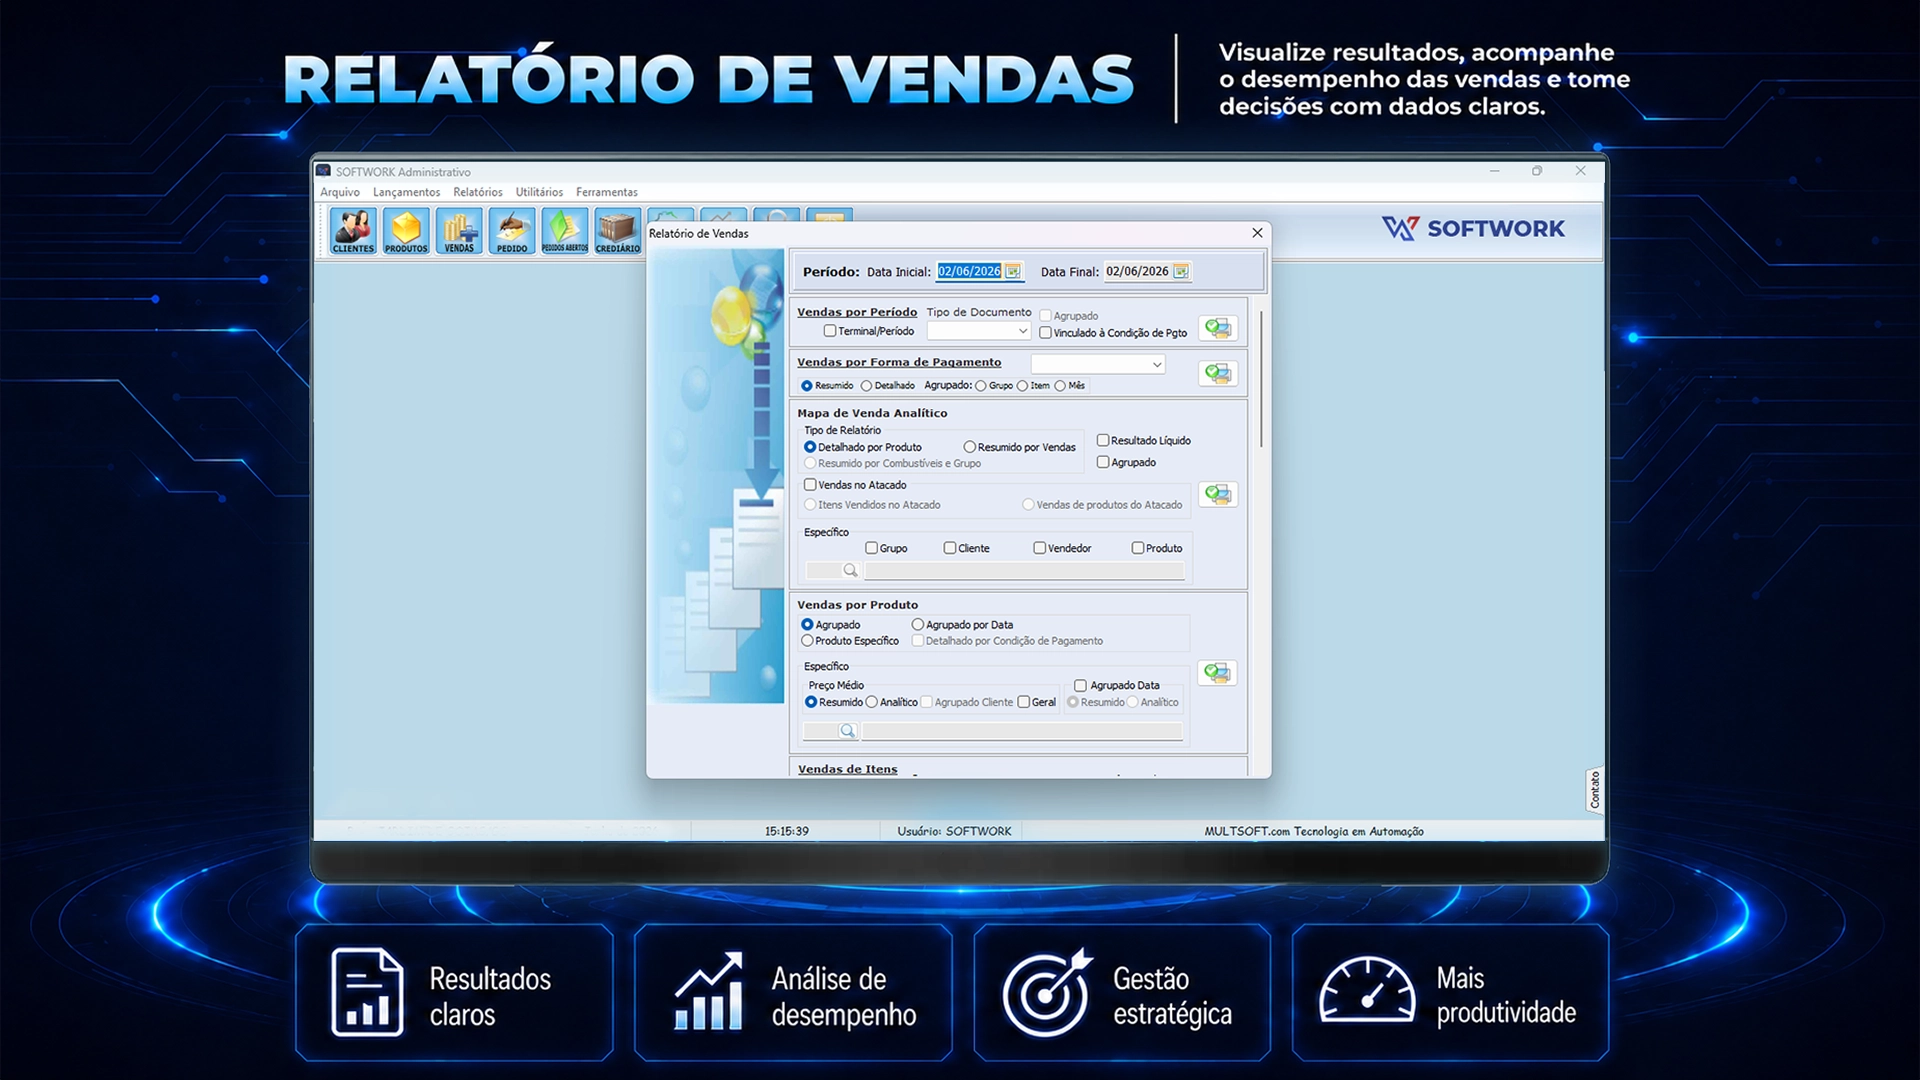The height and width of the screenshot is (1080, 1920).
Task: Open the Crediário toolbar module
Action: point(618,231)
